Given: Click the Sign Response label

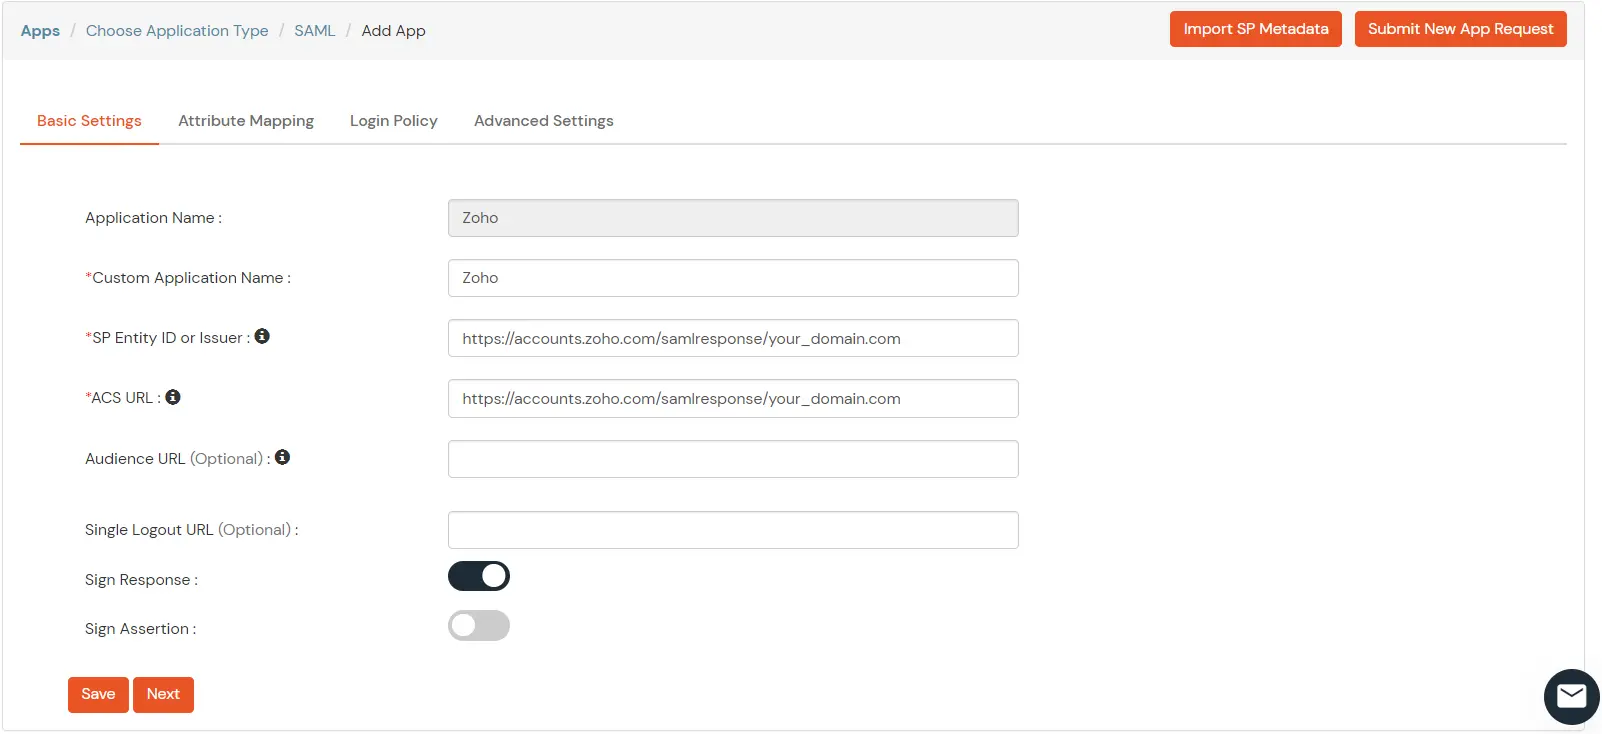Looking at the screenshot, I should pyautogui.click(x=141, y=580).
